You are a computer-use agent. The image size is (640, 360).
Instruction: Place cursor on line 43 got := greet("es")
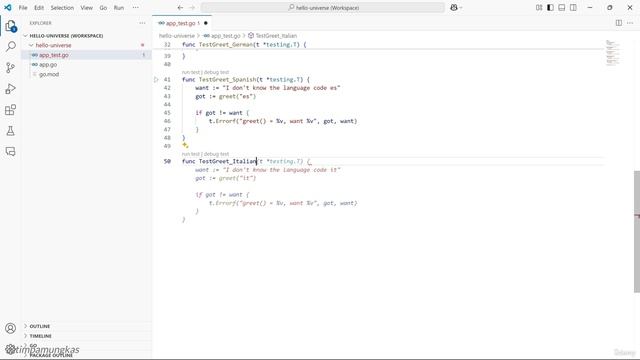225,96
